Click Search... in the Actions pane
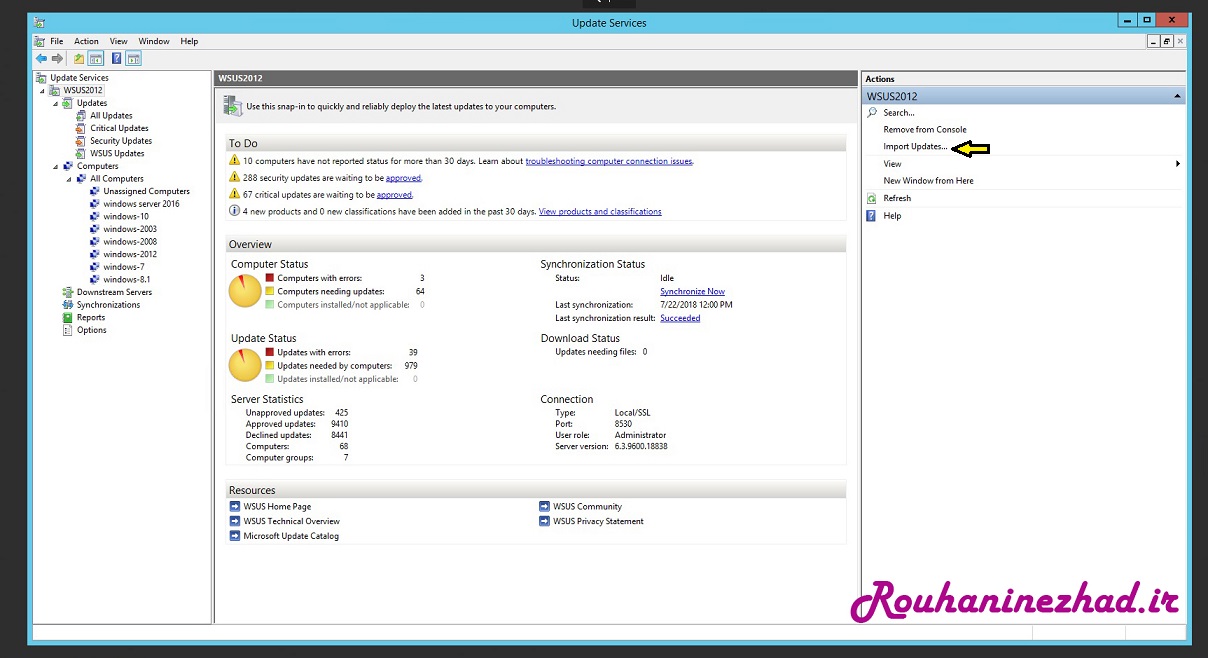 click(899, 113)
